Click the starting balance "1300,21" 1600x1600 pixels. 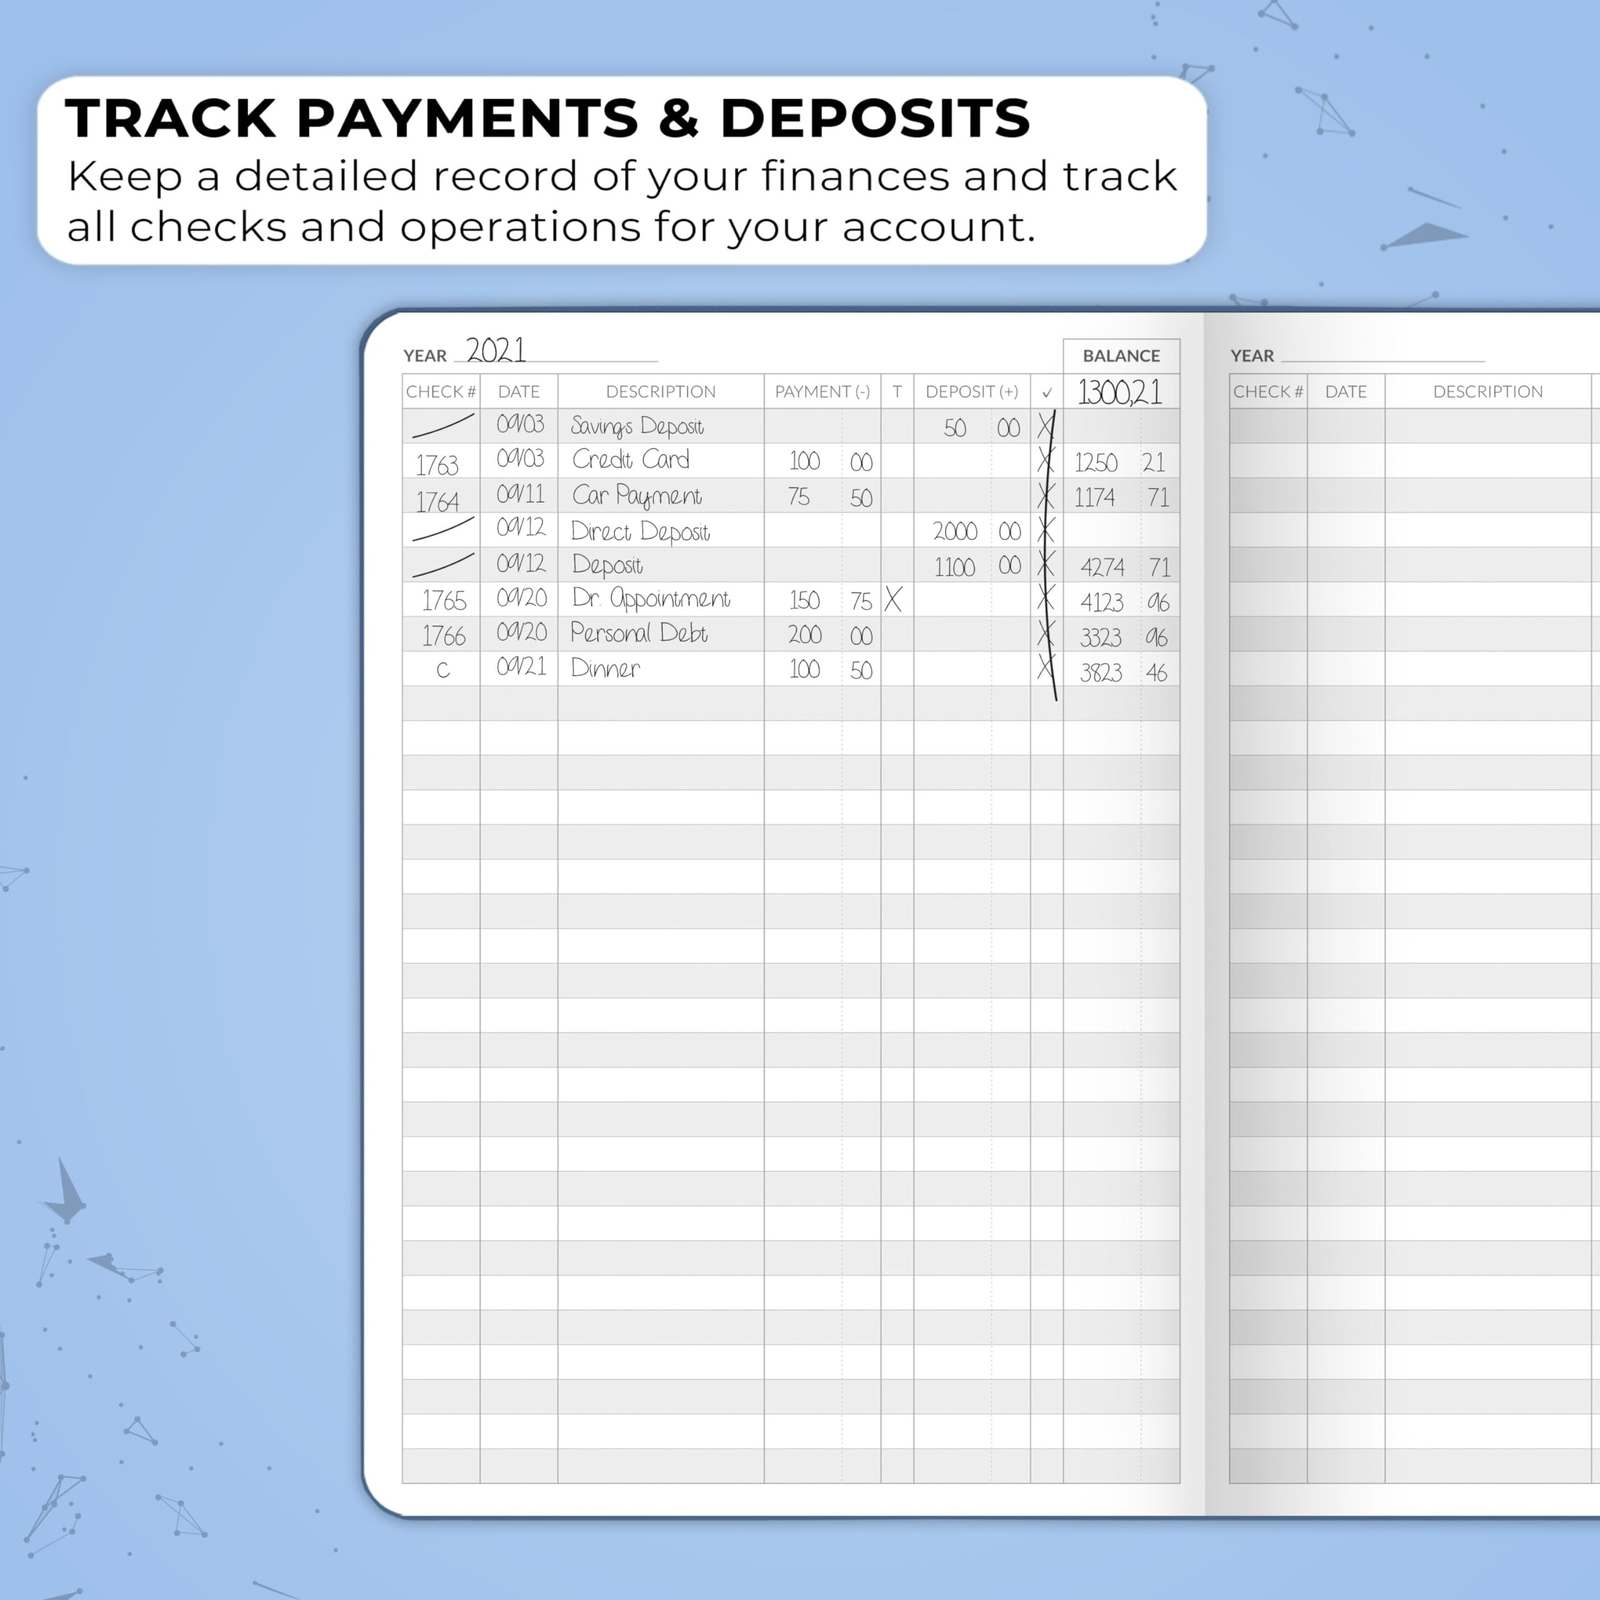pyautogui.click(x=1120, y=392)
